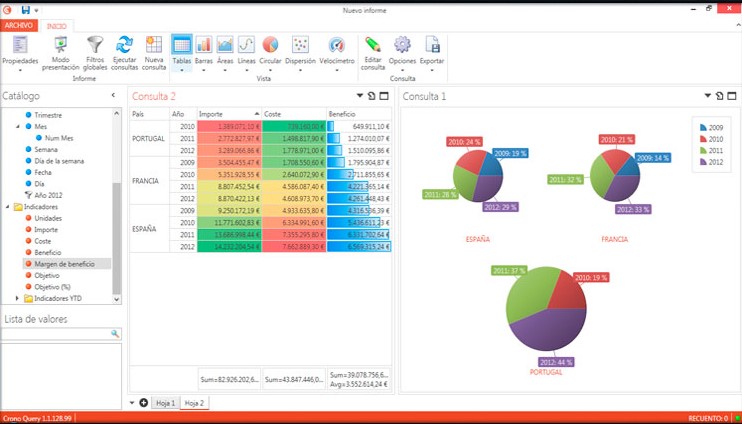
Task: Create a Nueva consulta
Action: [x=154, y=53]
